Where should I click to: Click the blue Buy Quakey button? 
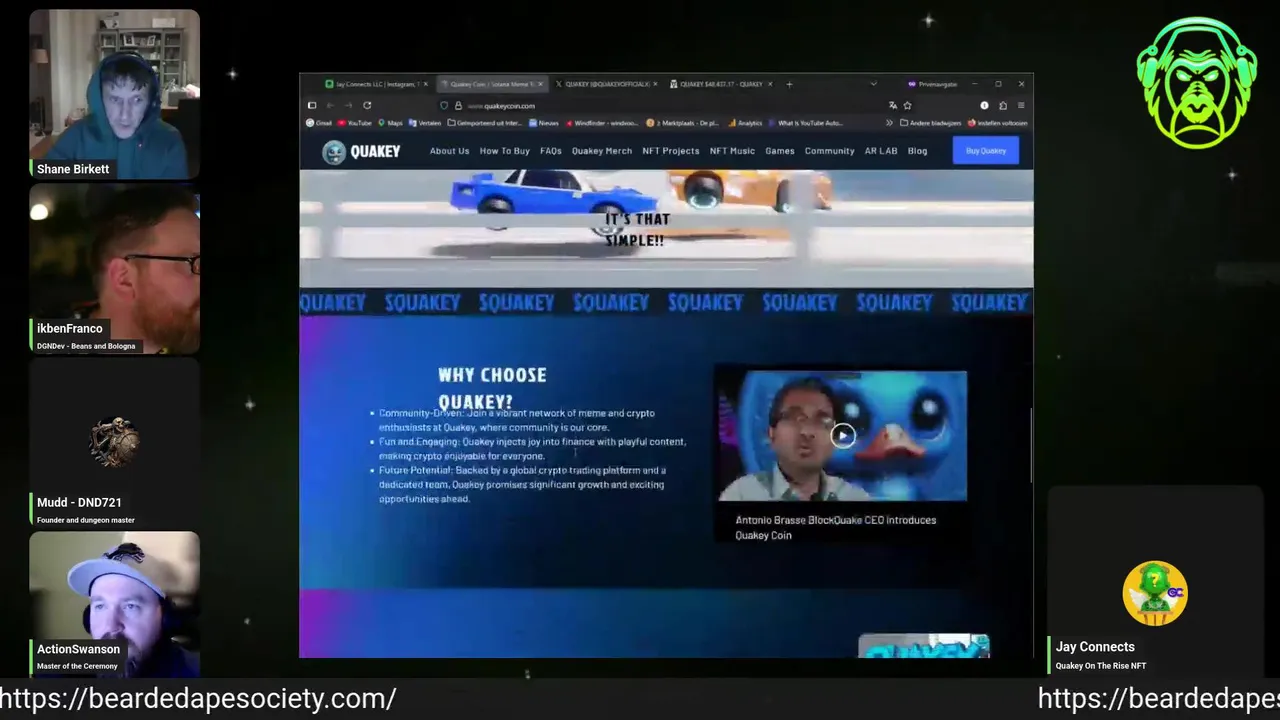[986, 151]
